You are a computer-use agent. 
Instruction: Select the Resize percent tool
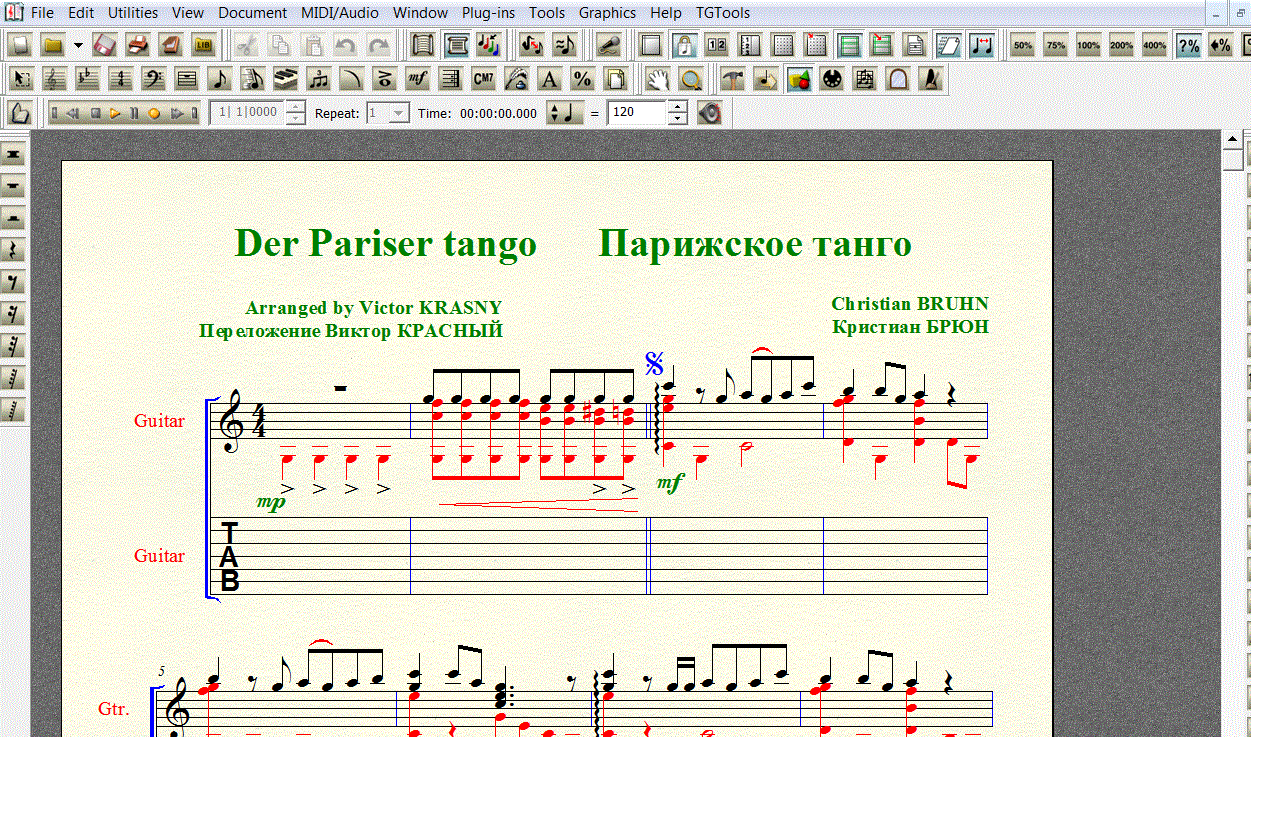click(x=583, y=79)
